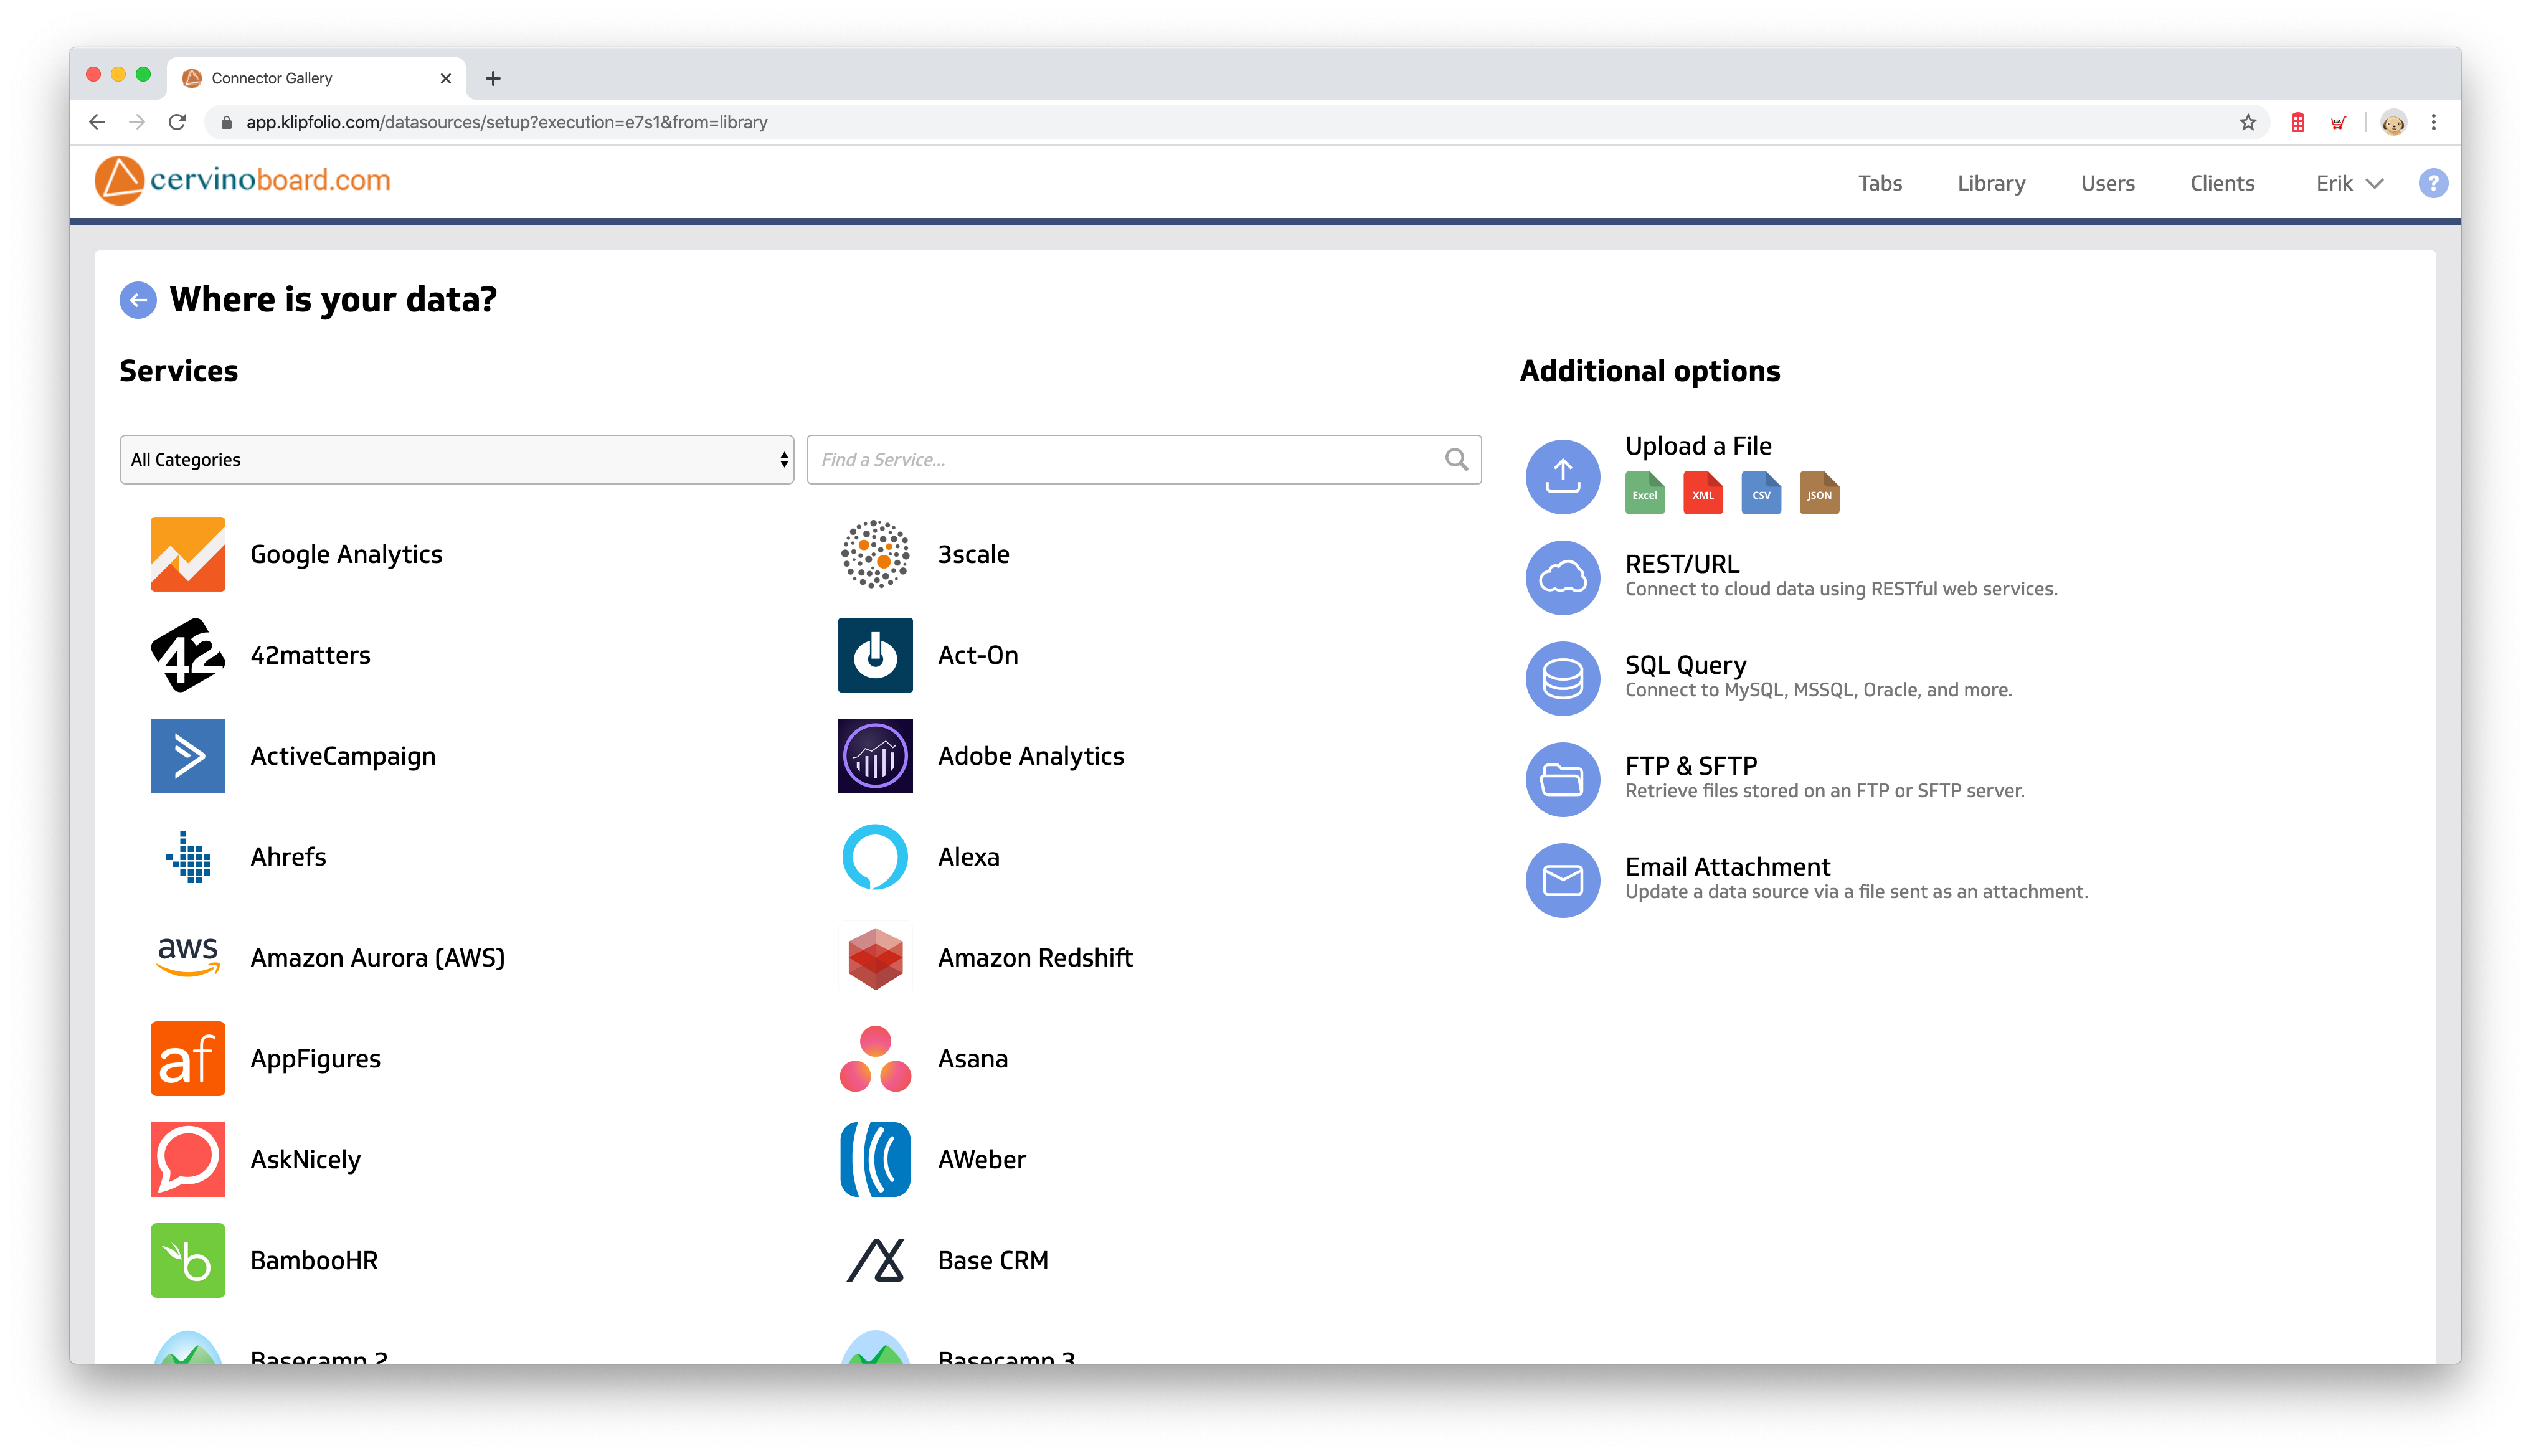The height and width of the screenshot is (1456, 2531).
Task: Go back using the browser back arrow
Action: 97,122
